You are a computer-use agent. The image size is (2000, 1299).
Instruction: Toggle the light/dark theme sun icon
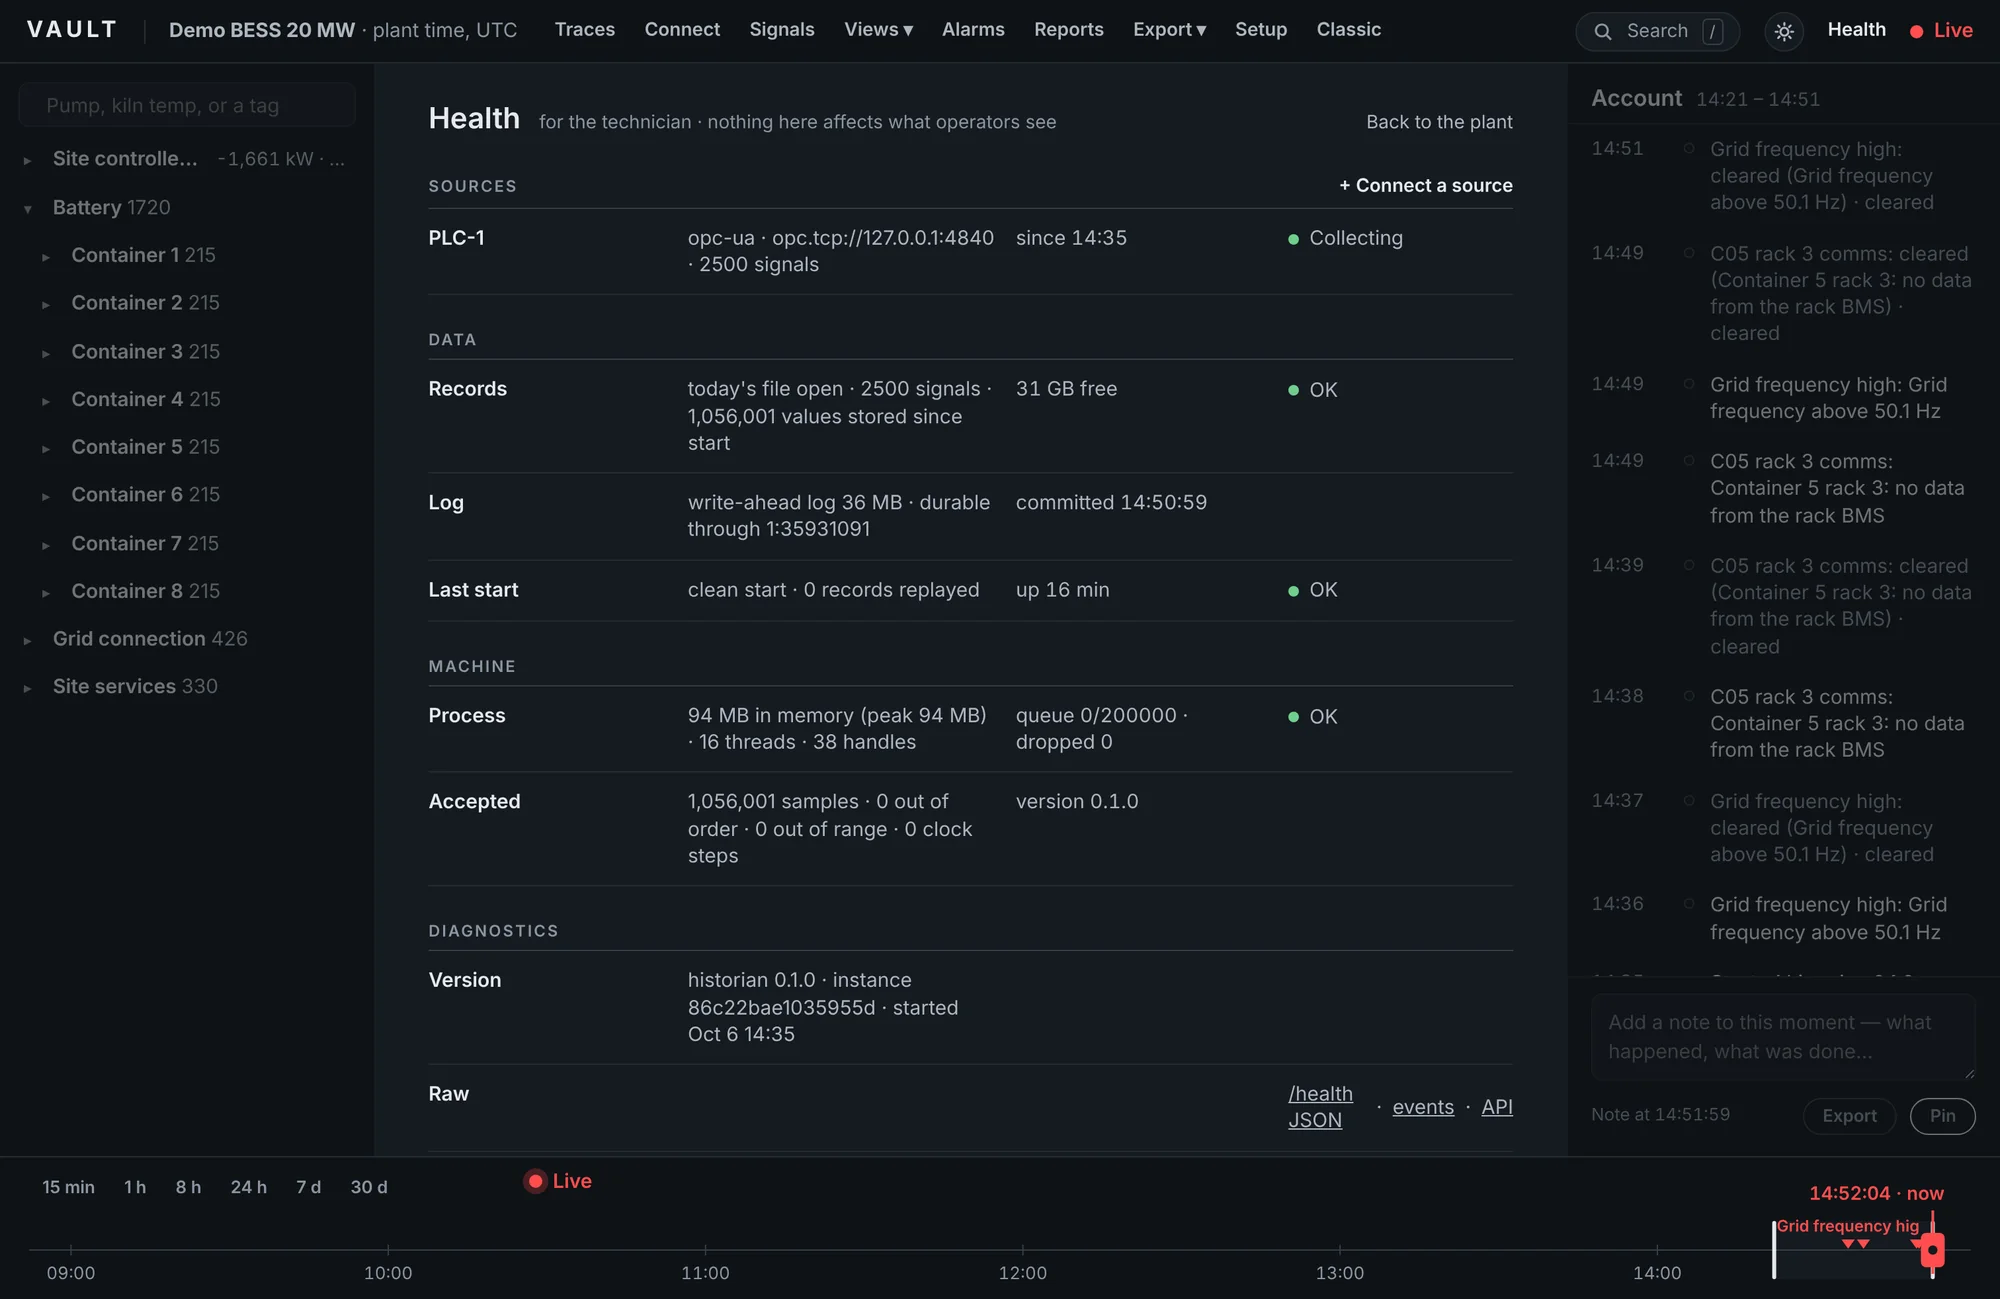pyautogui.click(x=1784, y=32)
